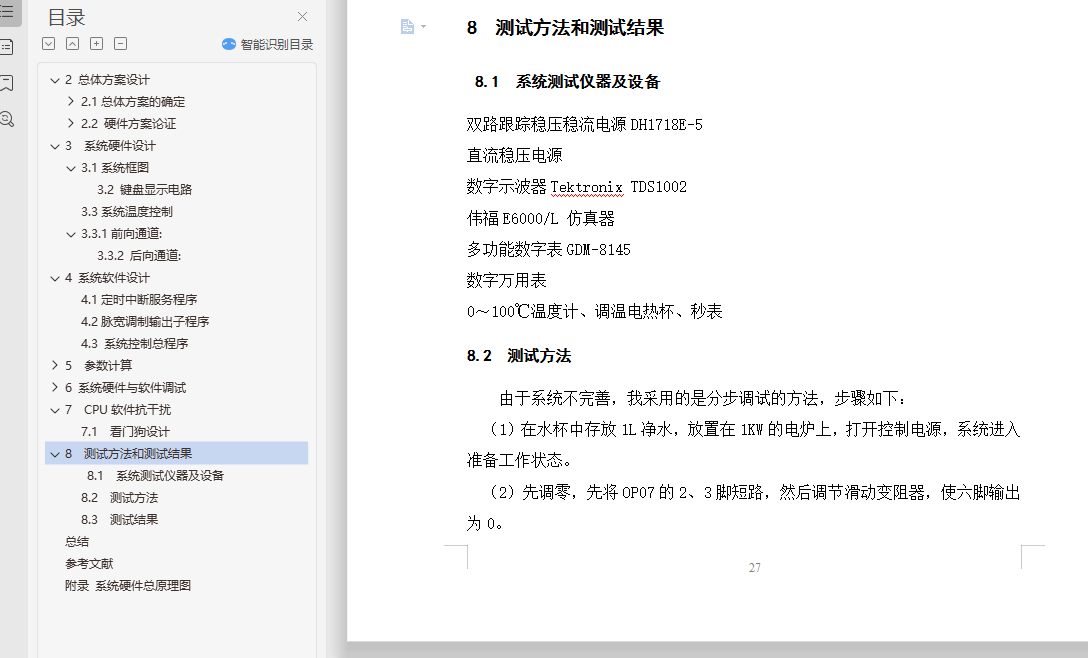Expand the 2.2 硬件方案论证 chevron
Screen dimensions: 1088x658
[x=71, y=124]
